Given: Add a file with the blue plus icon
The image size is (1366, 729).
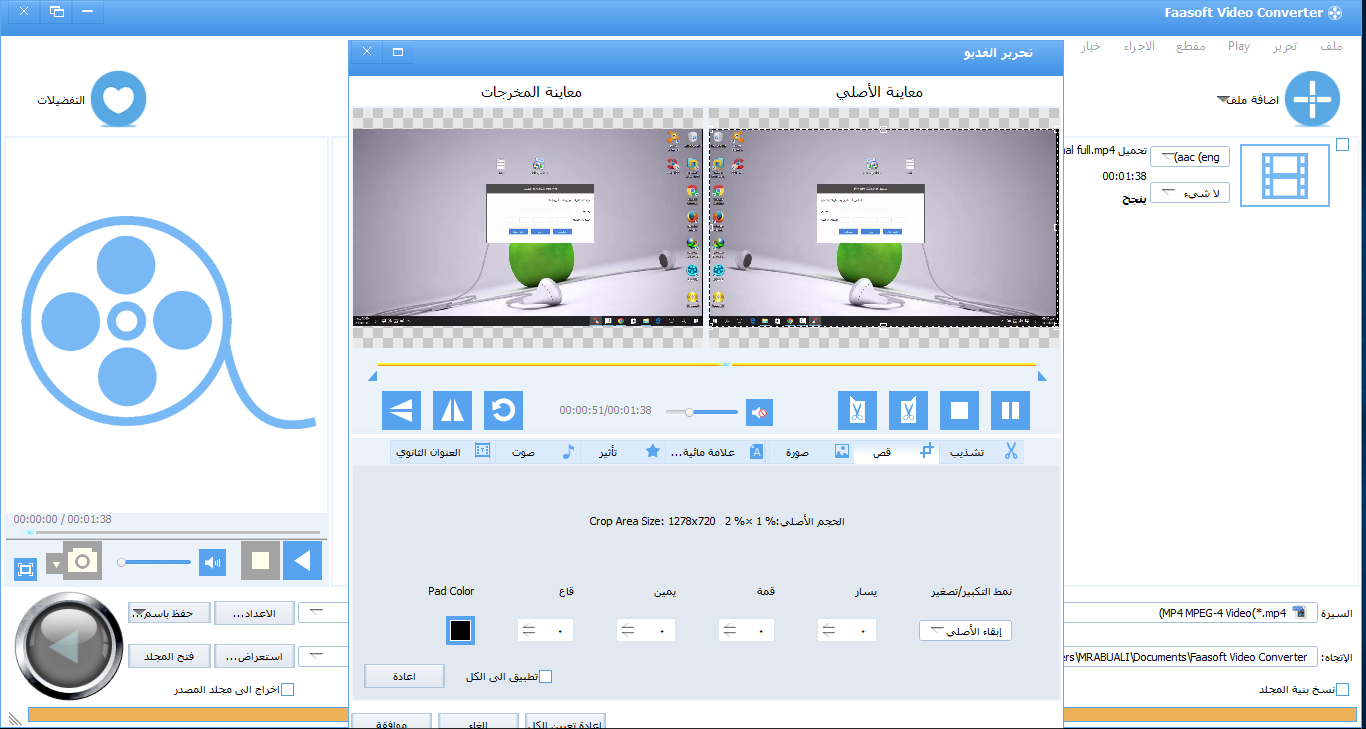Looking at the screenshot, I should pos(1312,99).
